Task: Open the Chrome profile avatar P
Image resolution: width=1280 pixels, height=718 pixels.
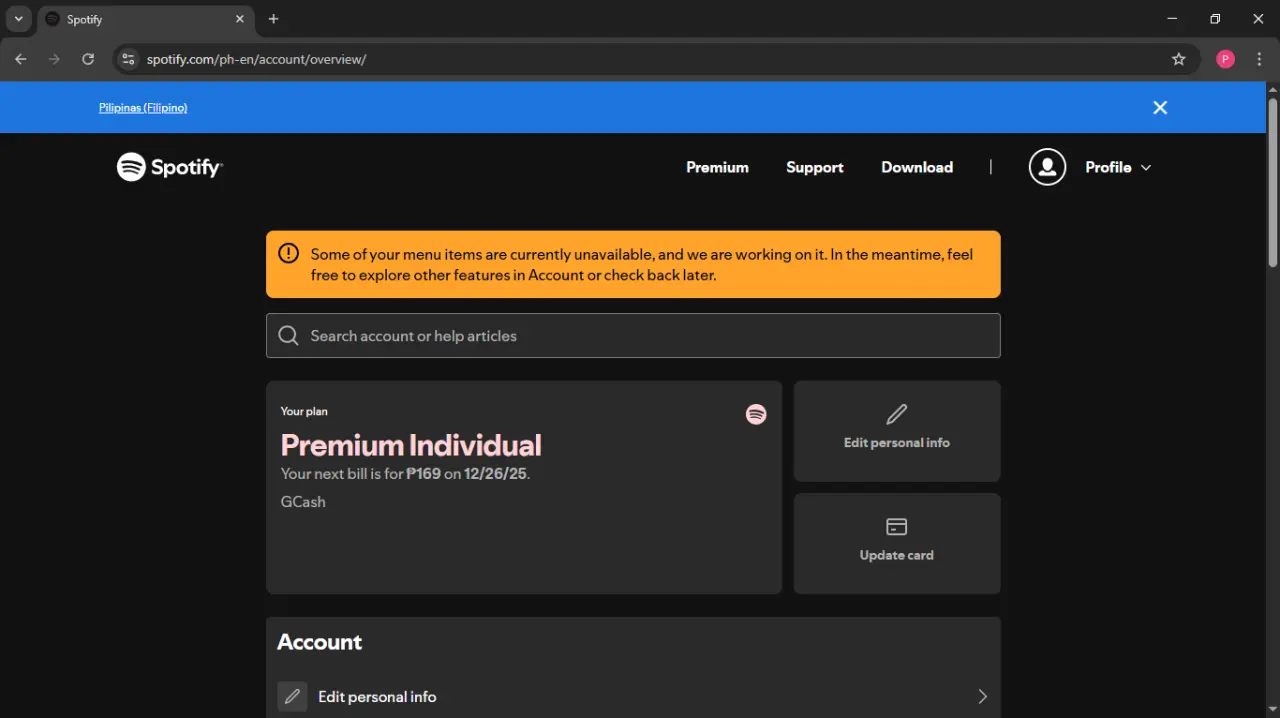Action: point(1225,59)
